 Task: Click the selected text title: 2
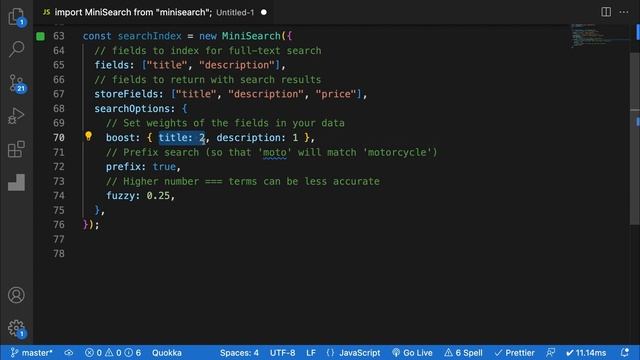coord(182,138)
